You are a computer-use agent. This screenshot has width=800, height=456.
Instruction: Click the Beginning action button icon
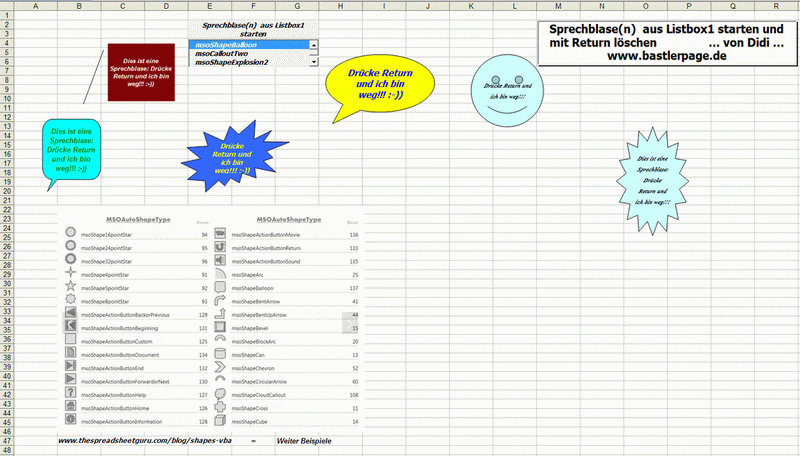click(70, 325)
